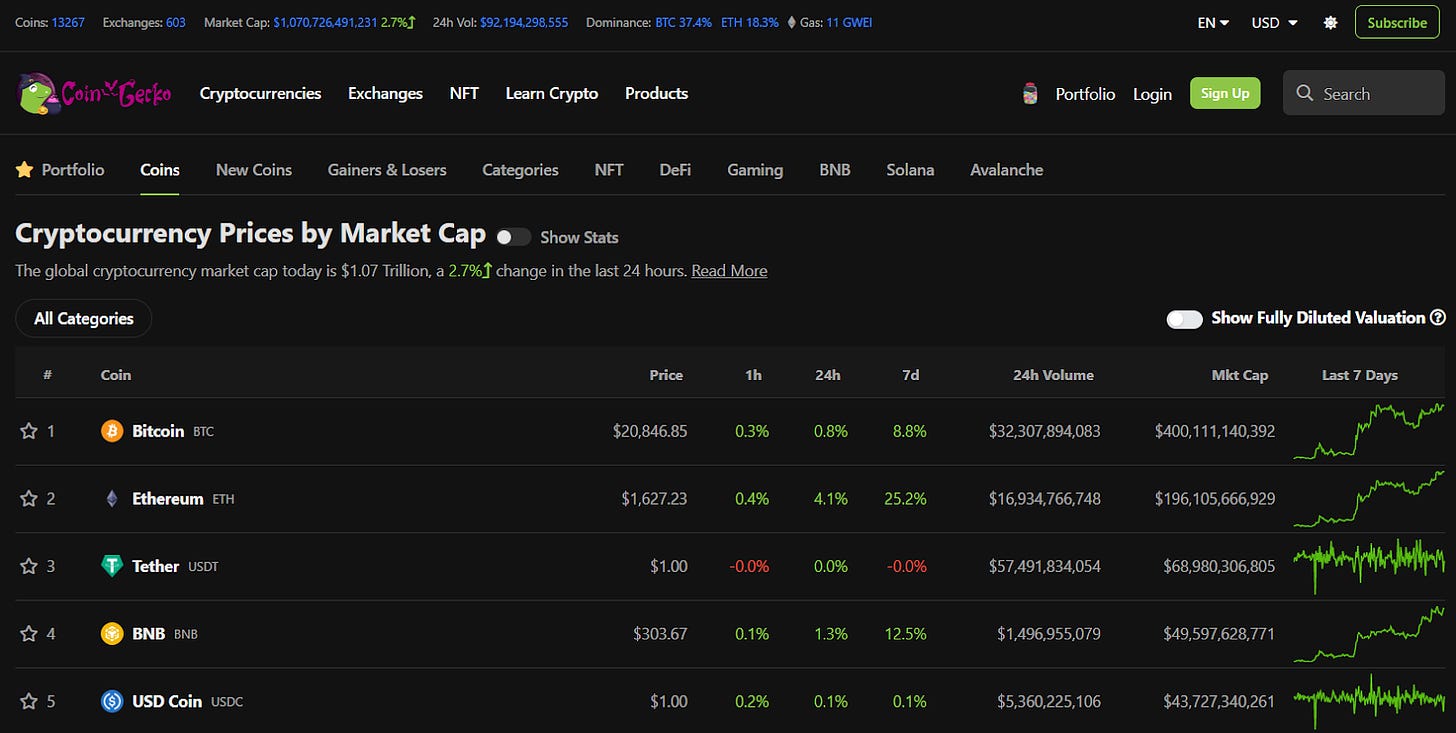
Task: Open the USD currency dropdown
Action: pos(1274,22)
